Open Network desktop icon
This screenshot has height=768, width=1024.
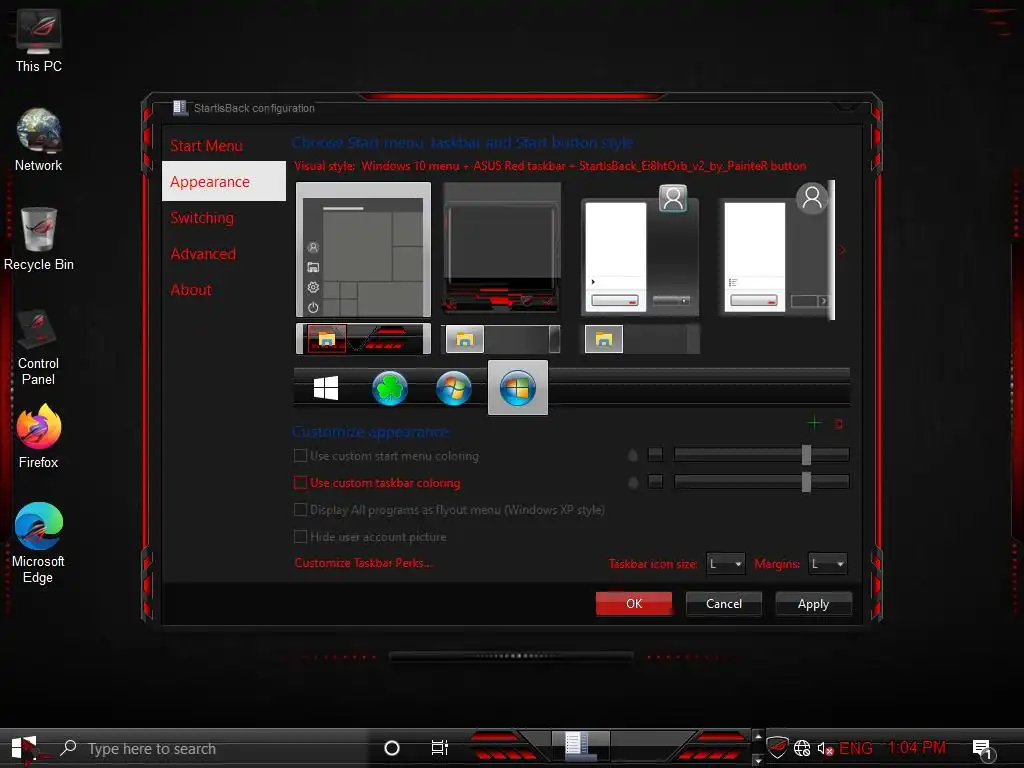(x=39, y=140)
